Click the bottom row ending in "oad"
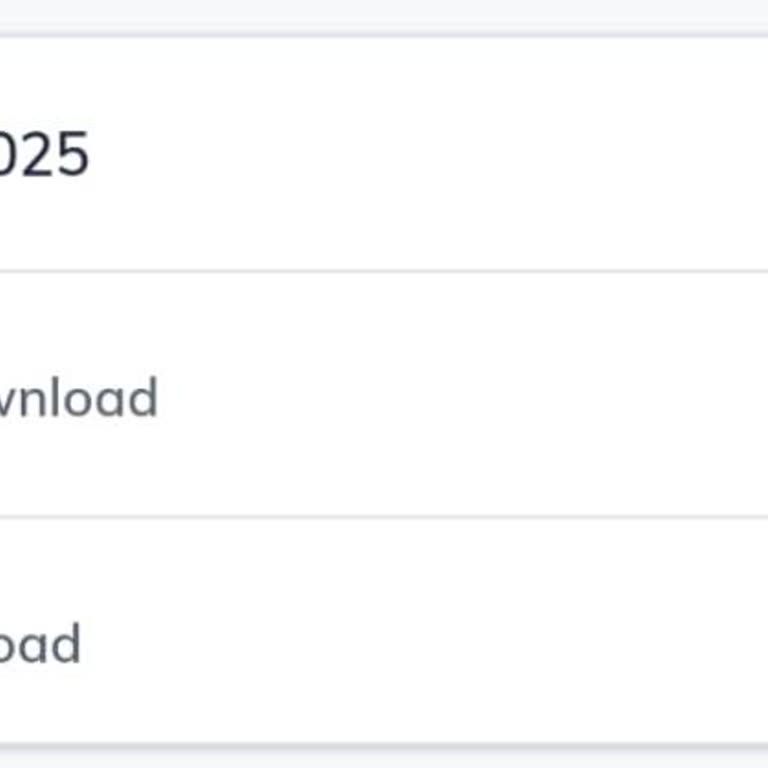 40,645
